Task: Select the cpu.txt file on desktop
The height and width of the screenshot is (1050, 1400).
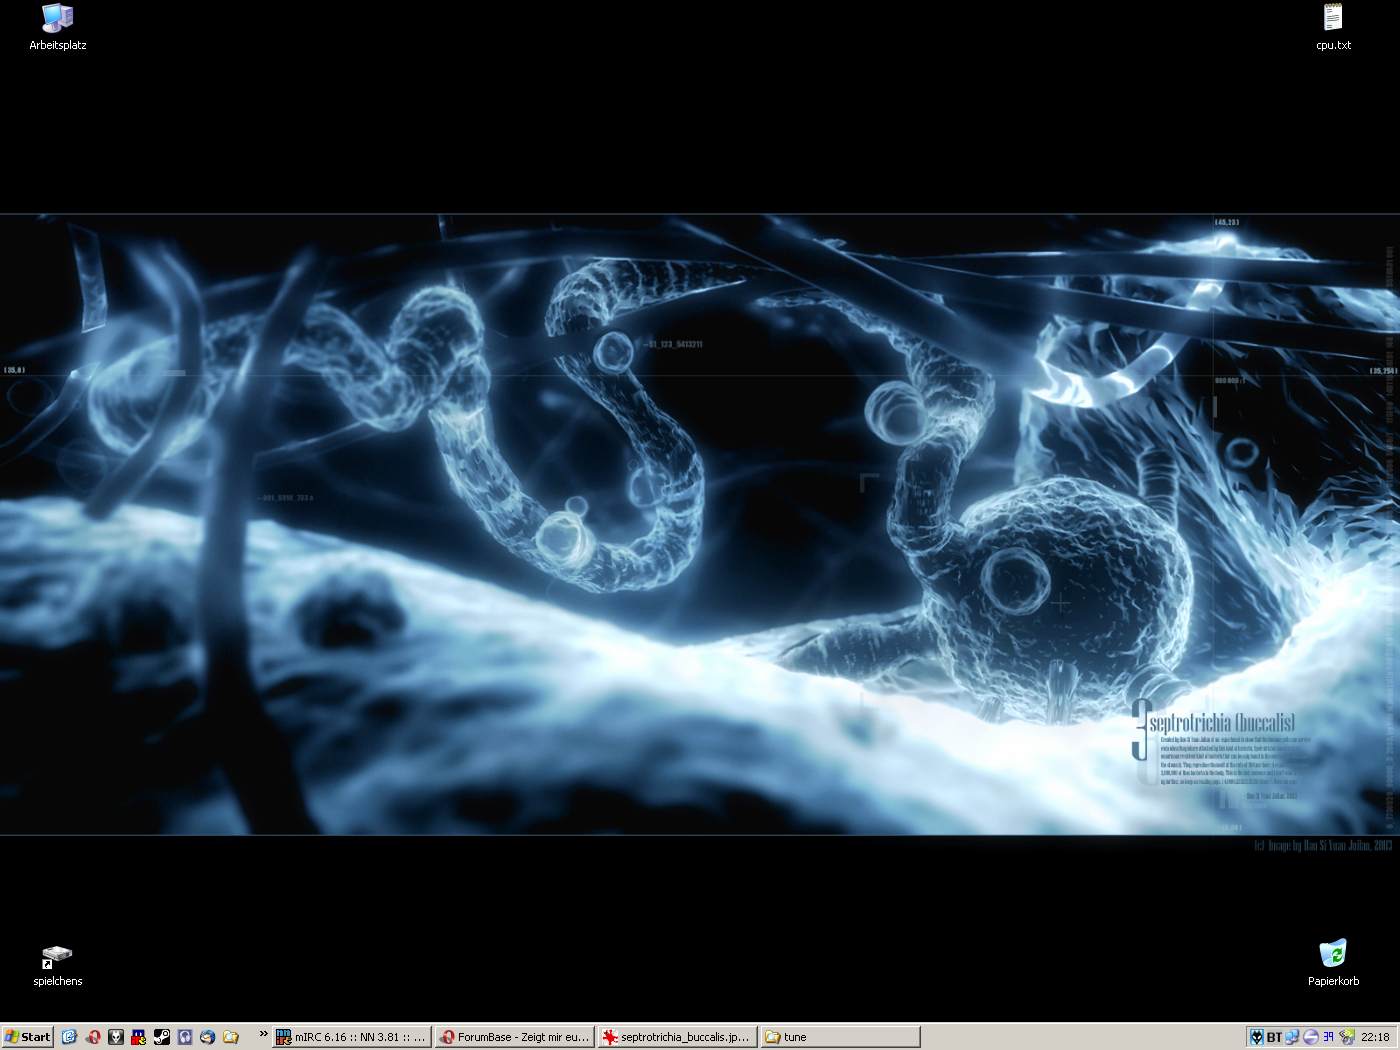Action: coord(1333,27)
